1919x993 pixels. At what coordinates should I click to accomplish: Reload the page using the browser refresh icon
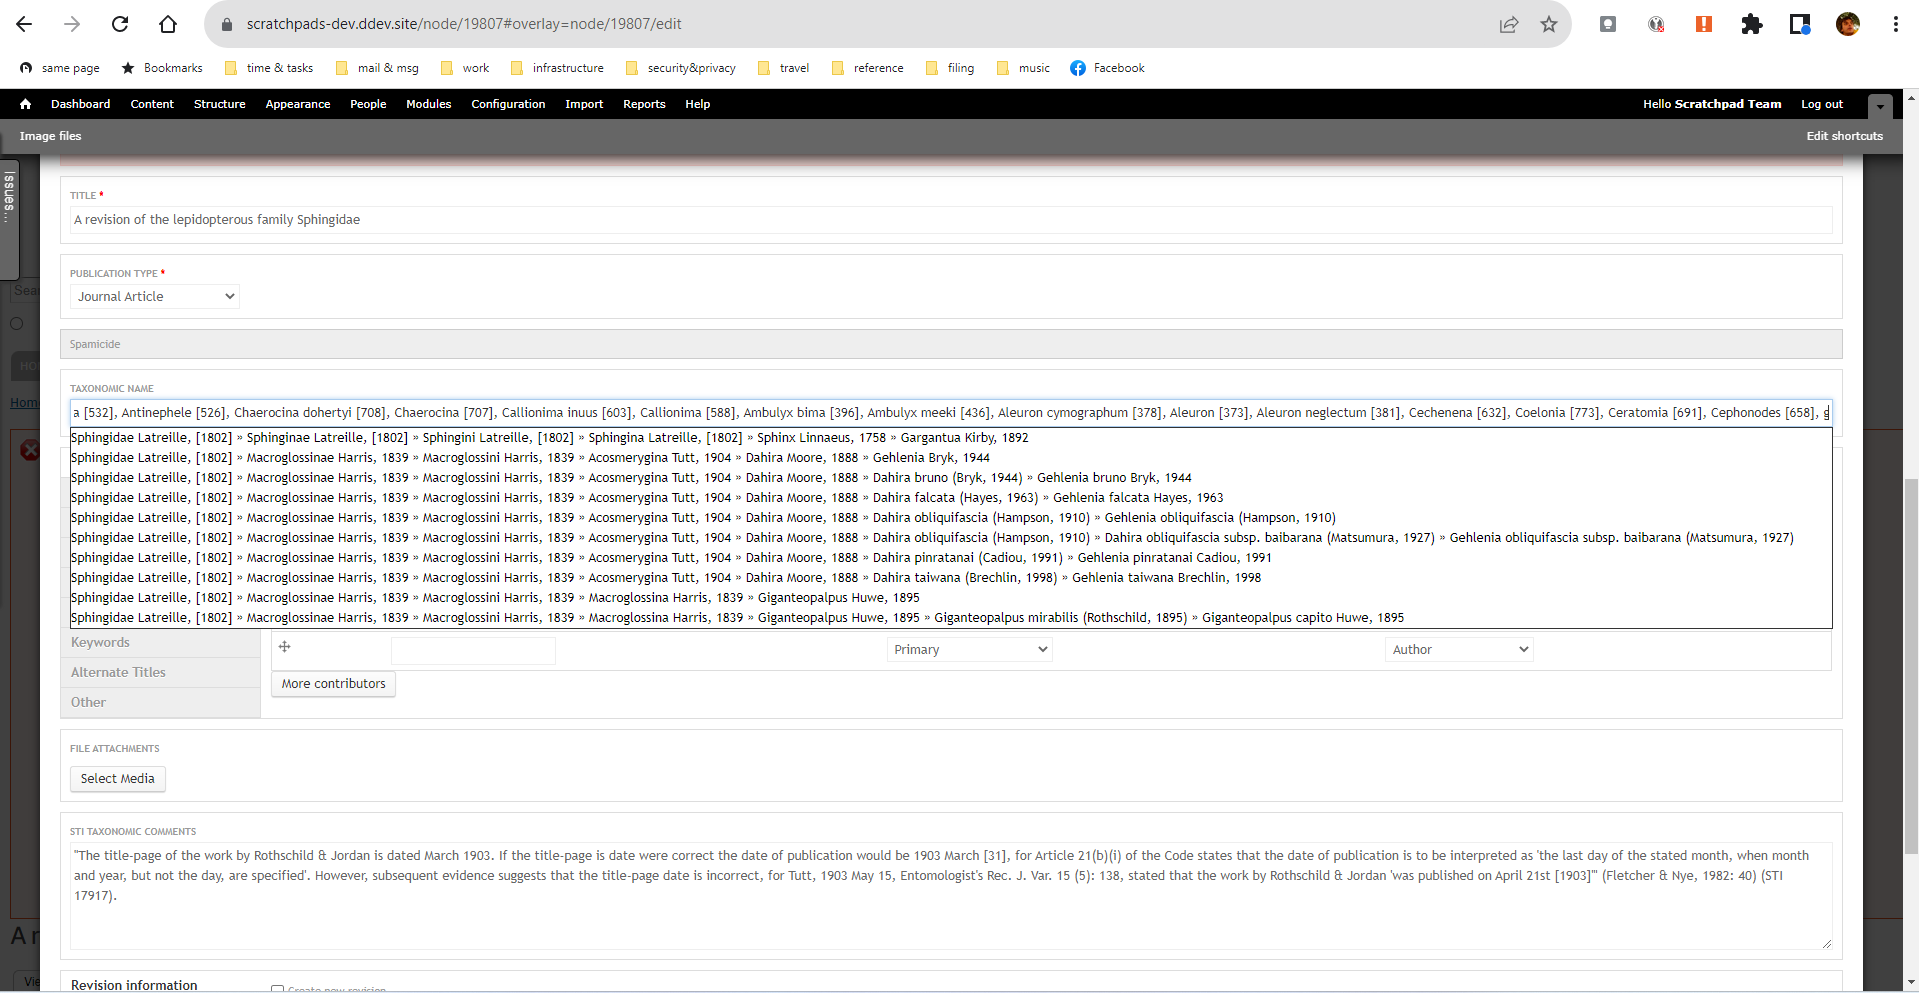[x=120, y=24]
